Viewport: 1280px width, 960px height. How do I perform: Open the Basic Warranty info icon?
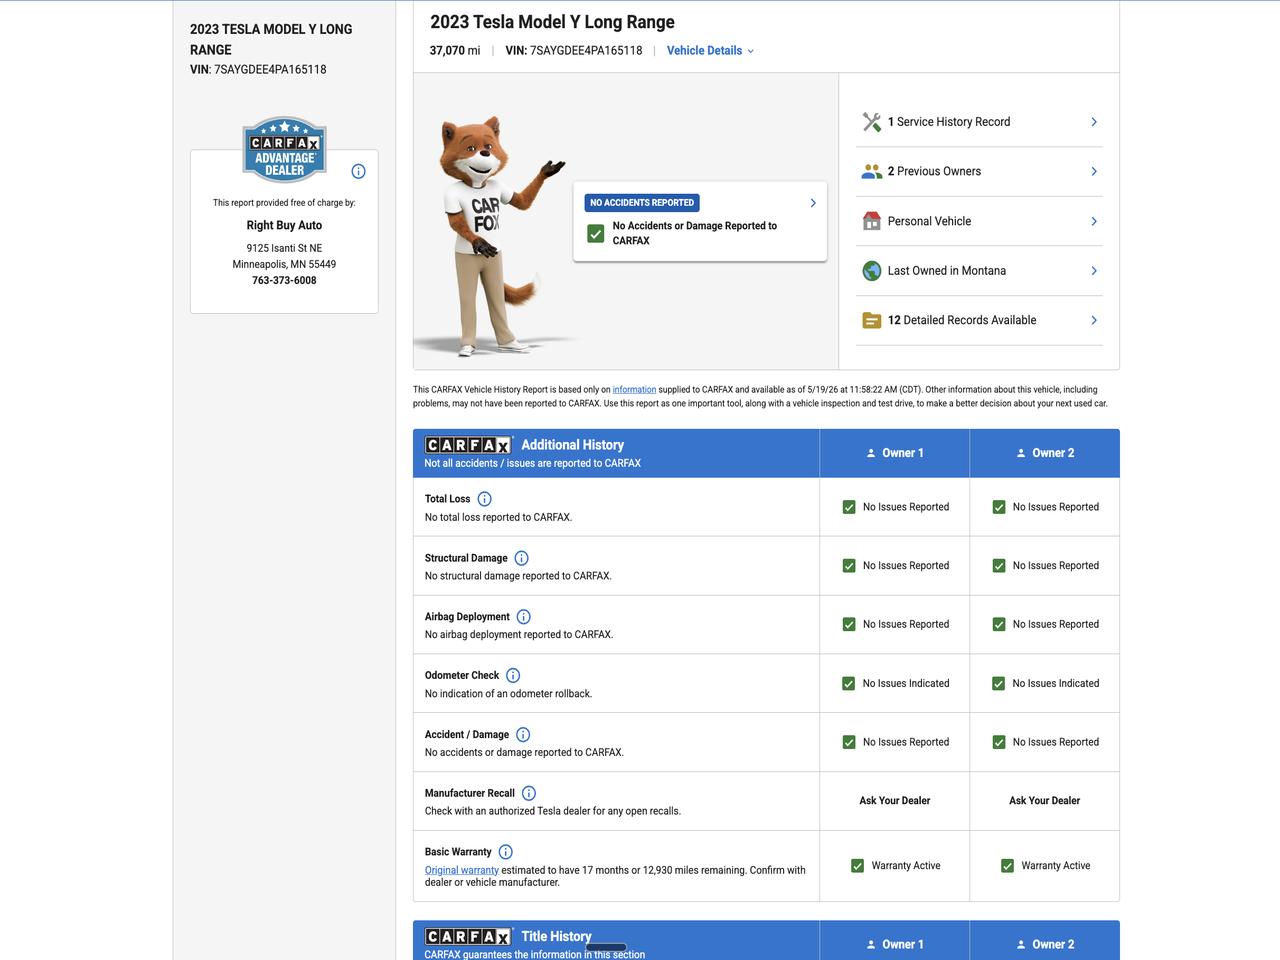coord(506,852)
